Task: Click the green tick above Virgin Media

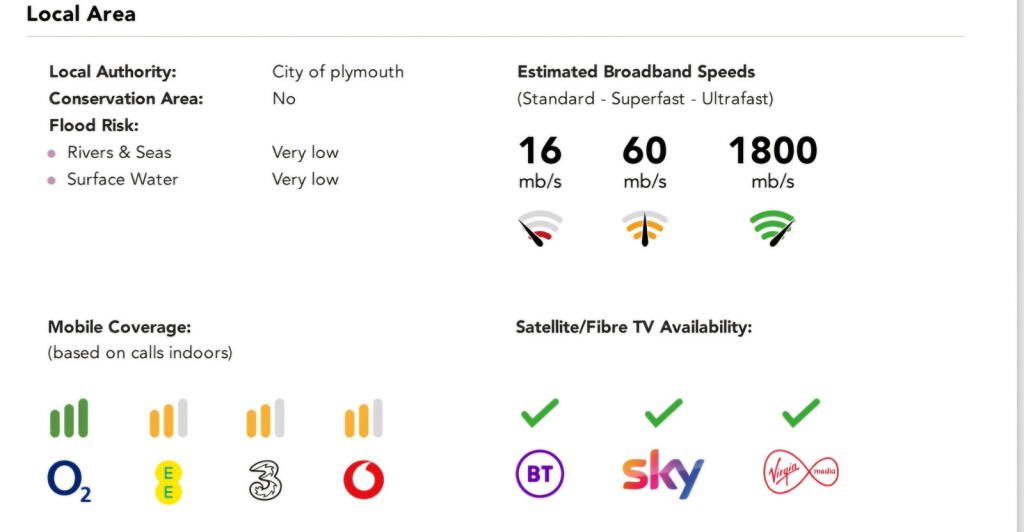Action: [801, 411]
